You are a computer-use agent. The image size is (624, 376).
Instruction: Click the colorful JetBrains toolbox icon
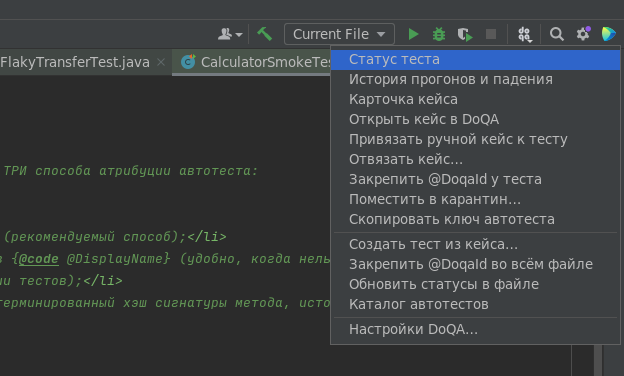[x=609, y=34]
